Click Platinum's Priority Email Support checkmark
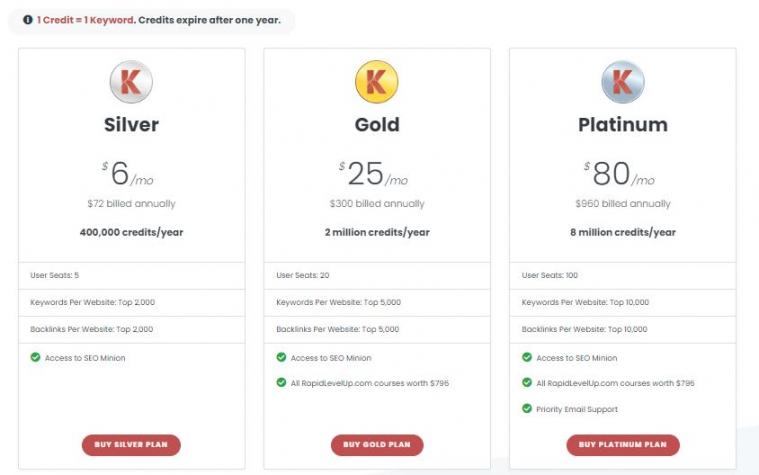The width and height of the screenshot is (759, 475). point(527,409)
